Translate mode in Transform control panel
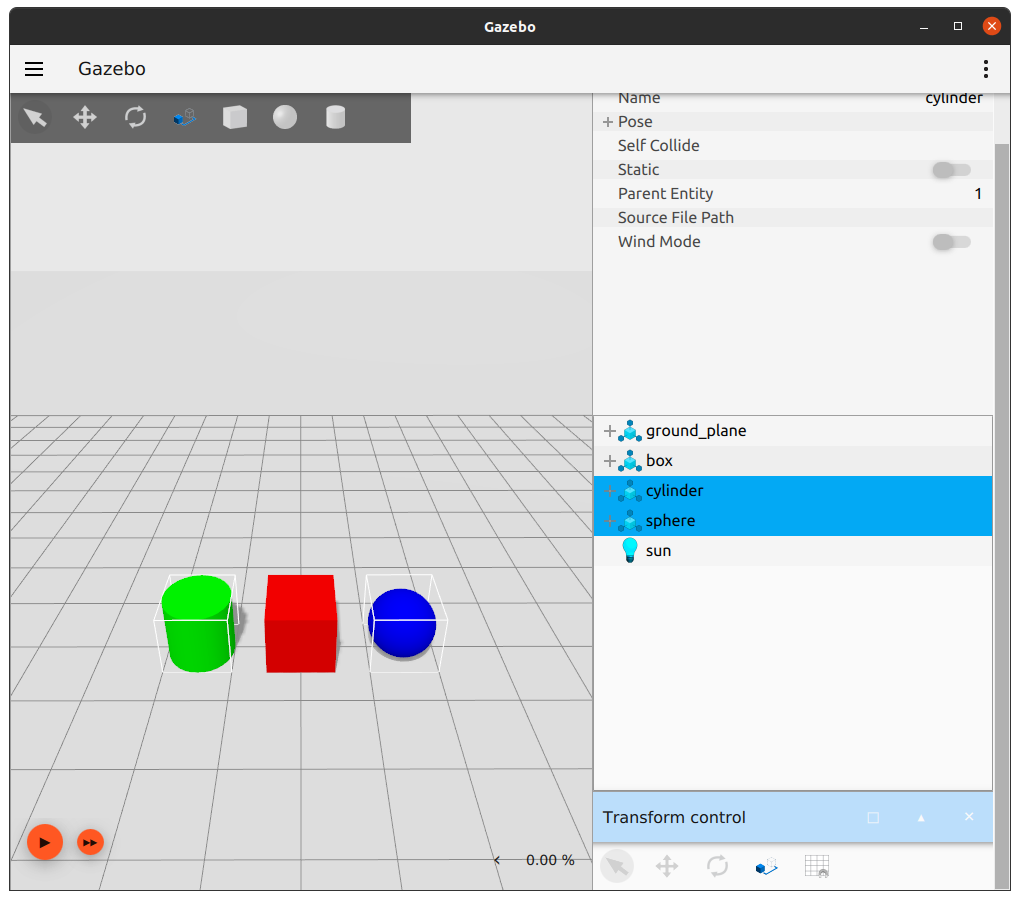 667,866
